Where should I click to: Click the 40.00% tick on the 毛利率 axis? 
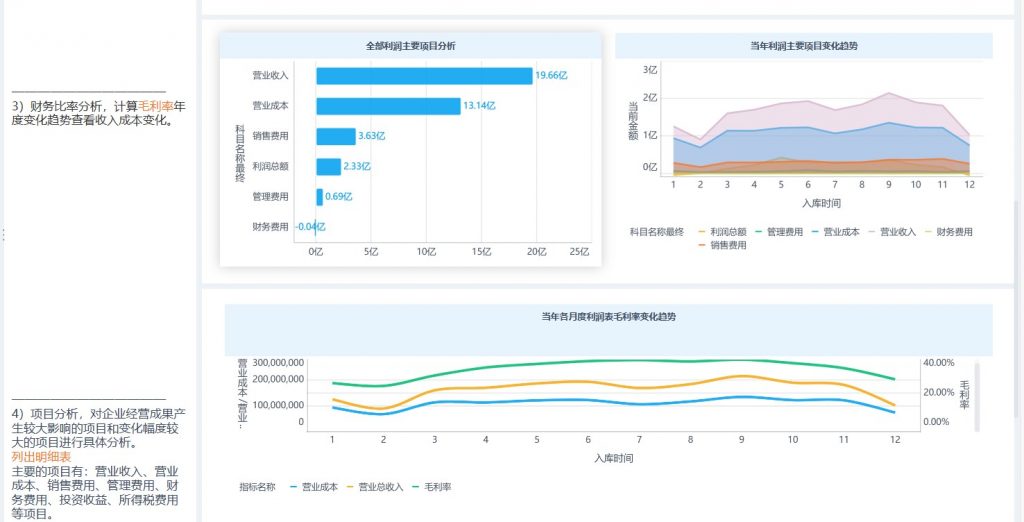coord(938,363)
